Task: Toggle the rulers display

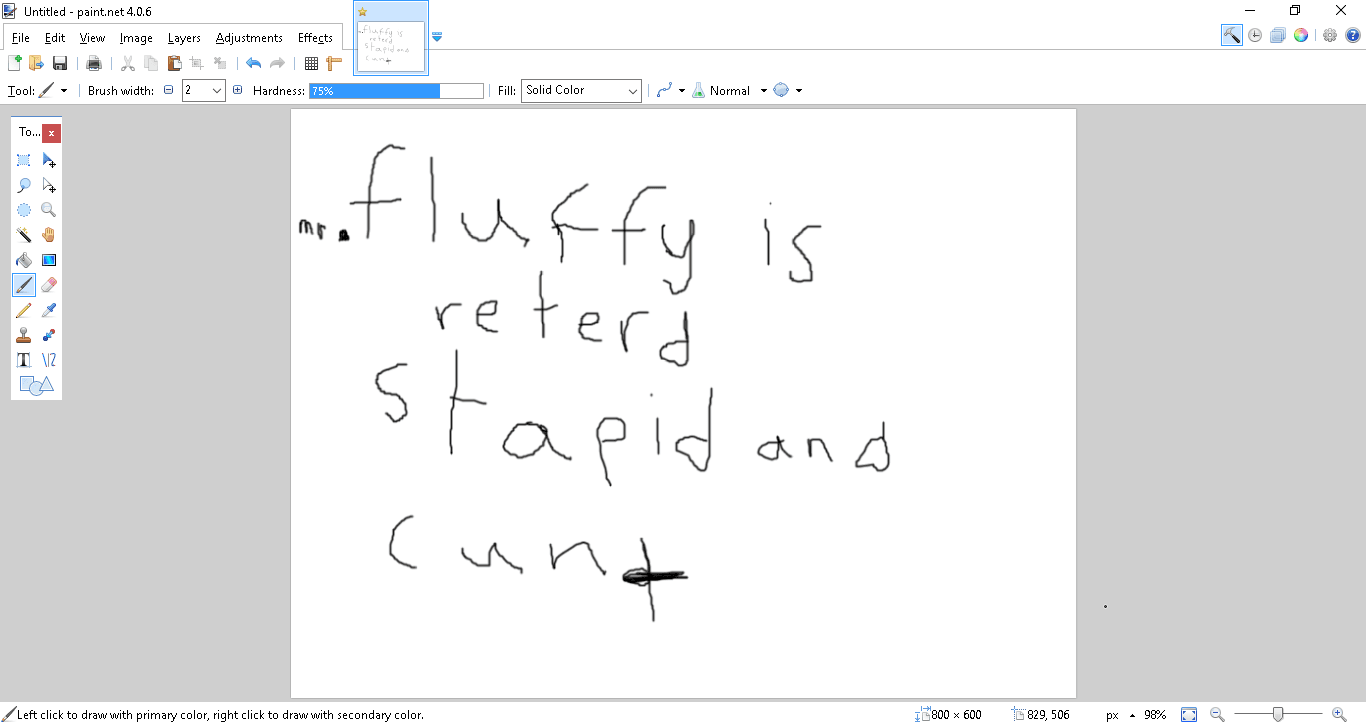Action: pos(334,63)
